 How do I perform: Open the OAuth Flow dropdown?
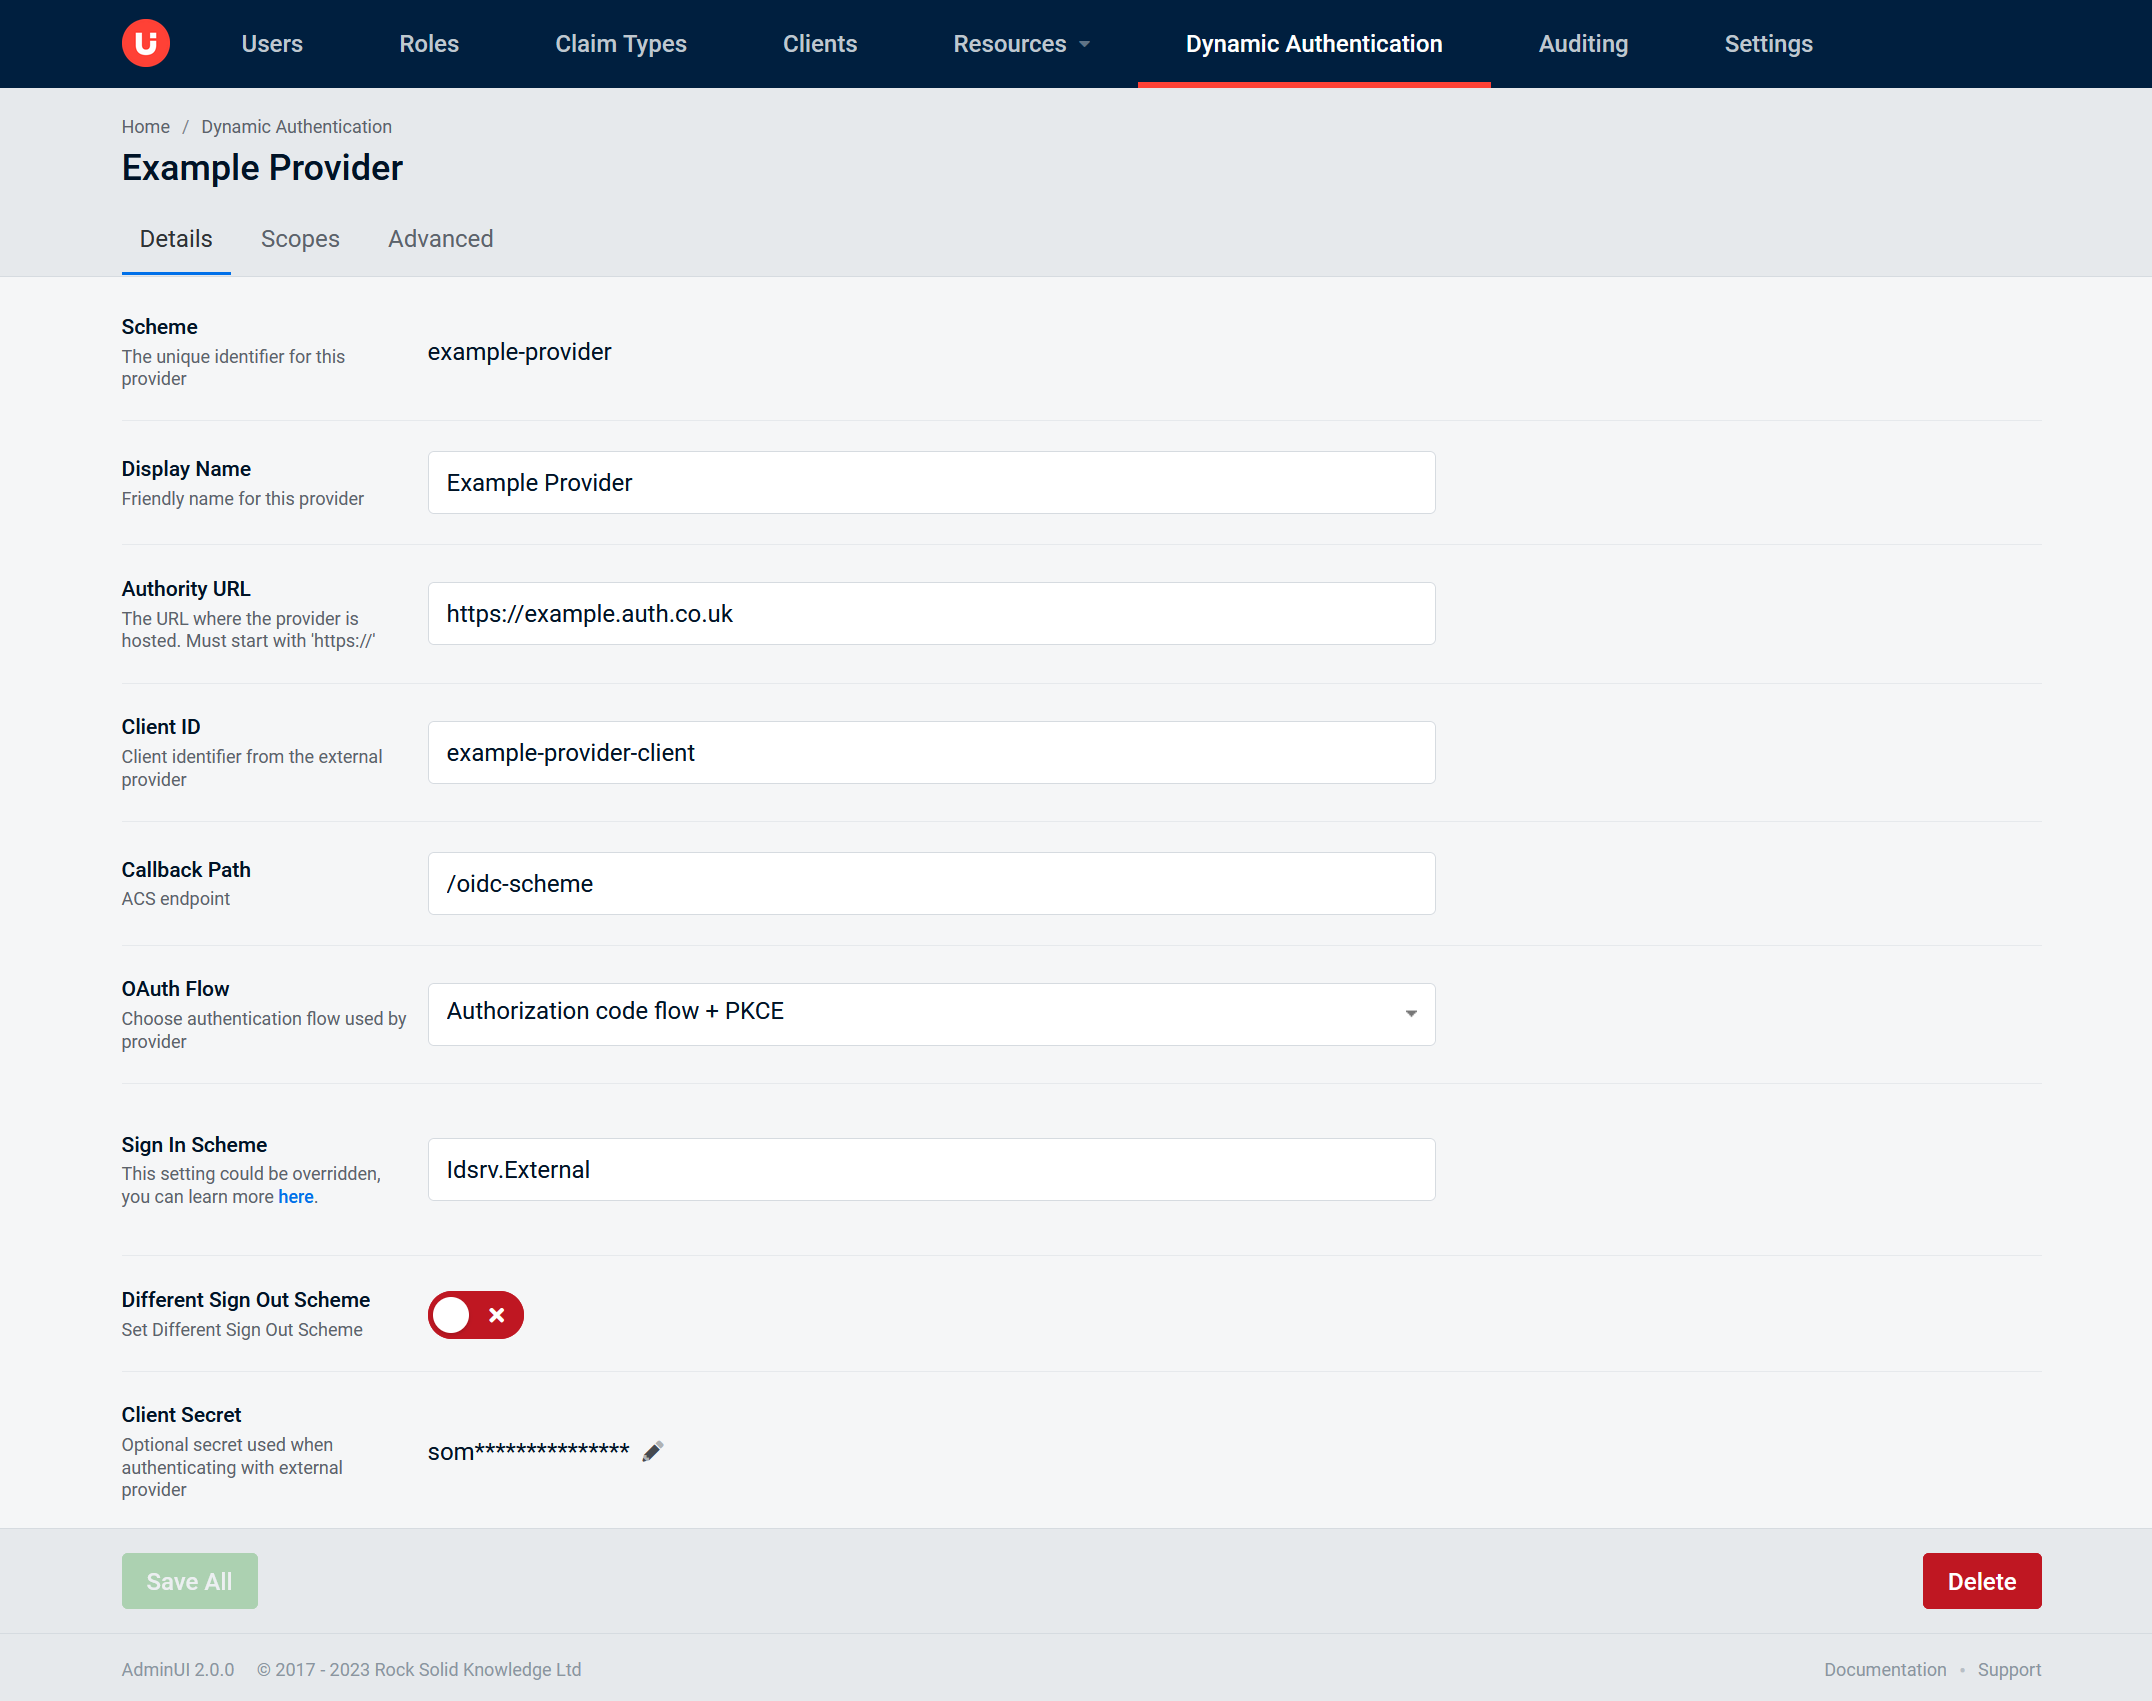coord(931,1014)
